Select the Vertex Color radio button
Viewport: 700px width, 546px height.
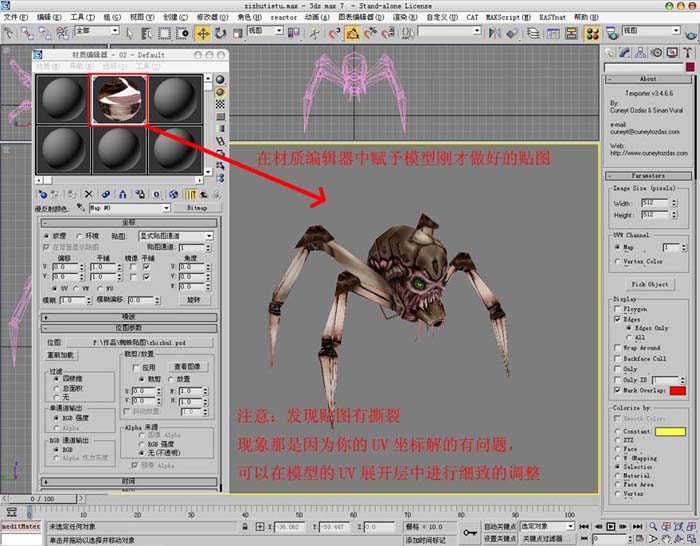[x=617, y=262]
